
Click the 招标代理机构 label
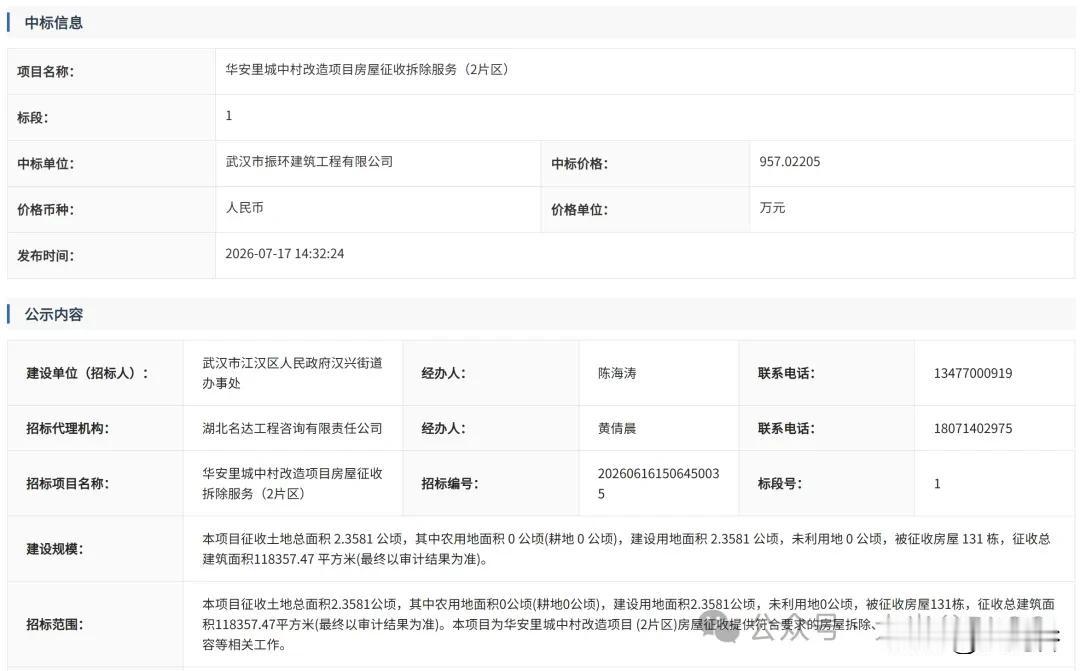click(68, 429)
